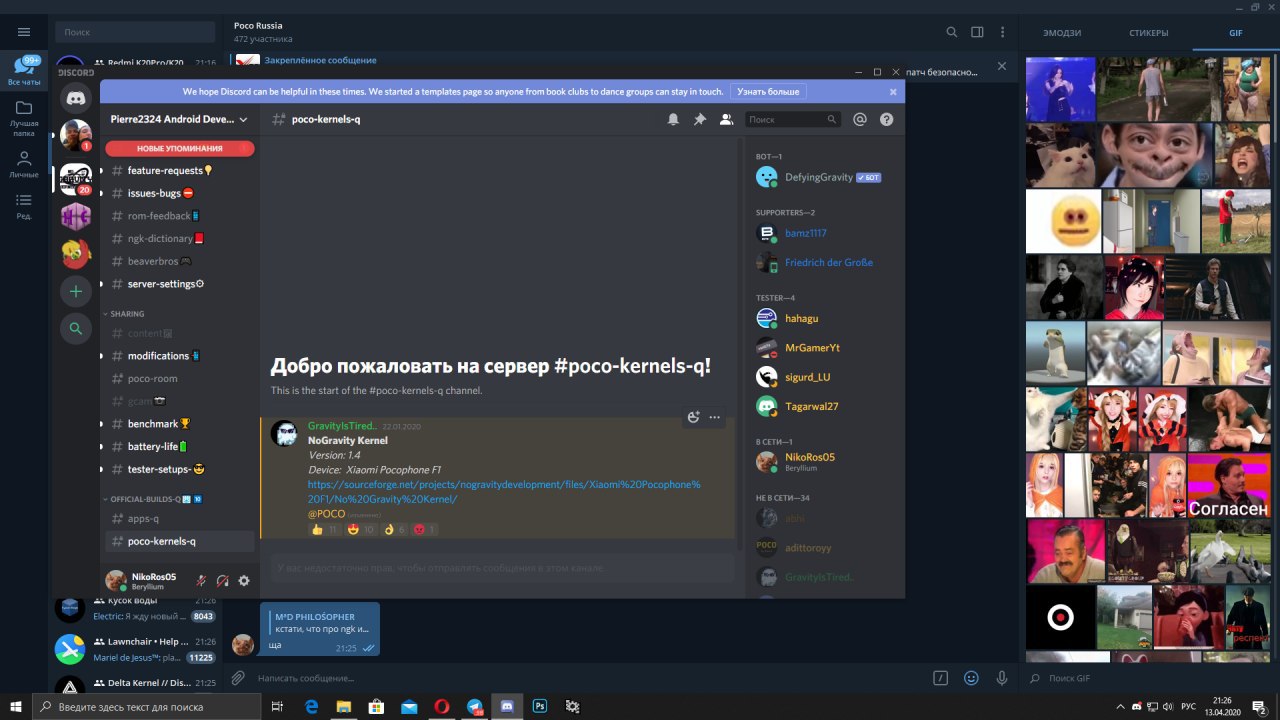This screenshot has height=720, width=1280.
Task: Switch to the ЭМОДЗИ tab
Action: (x=1062, y=33)
